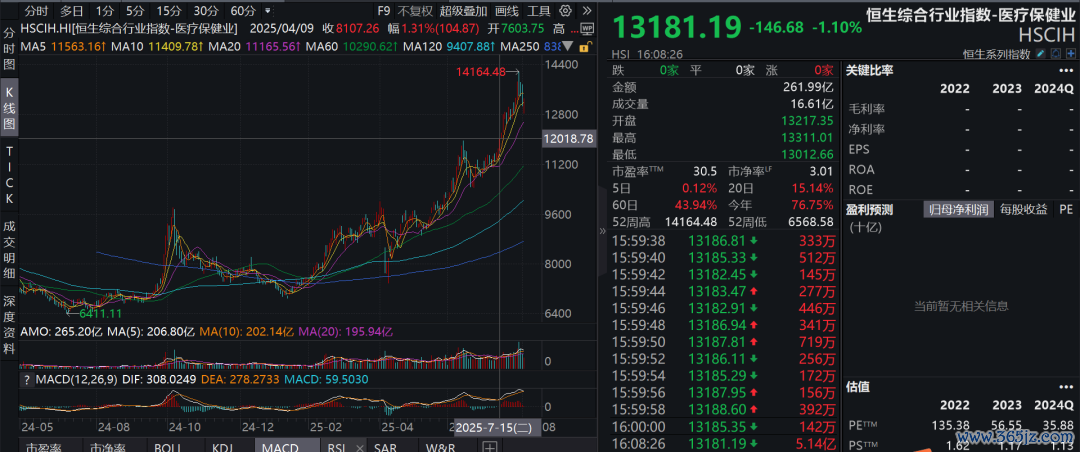Click the 市盈率 30.5 value
1080x452 pixels.
coord(705,172)
